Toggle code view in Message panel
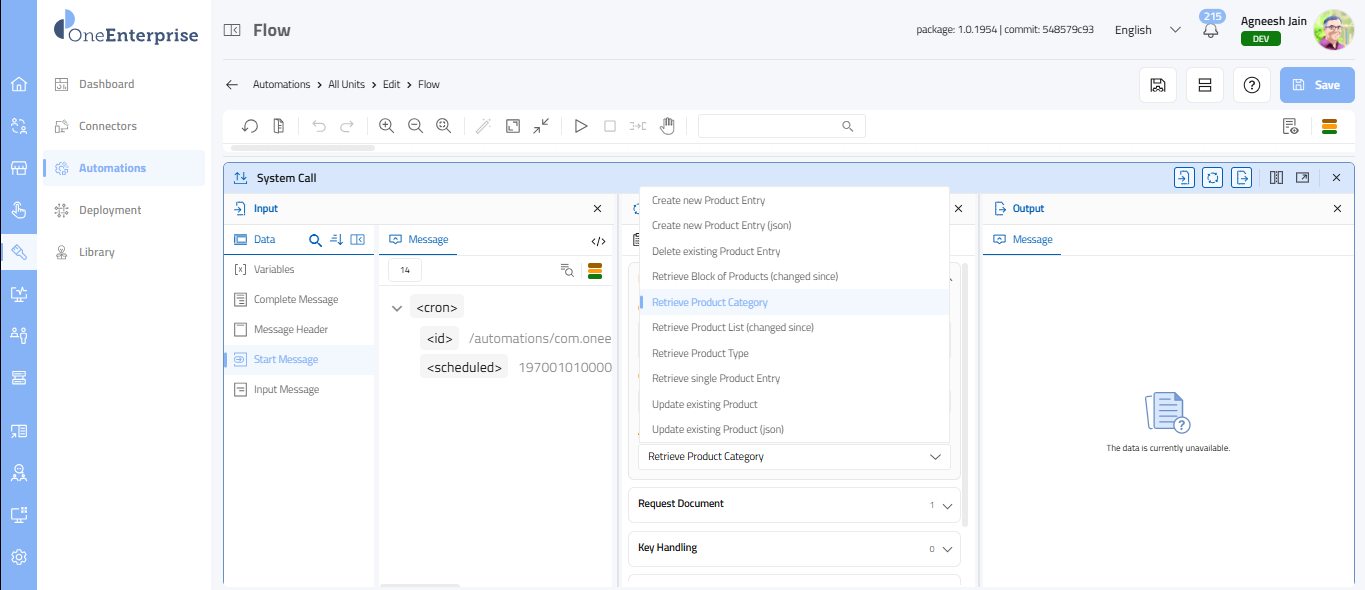 click(598, 241)
